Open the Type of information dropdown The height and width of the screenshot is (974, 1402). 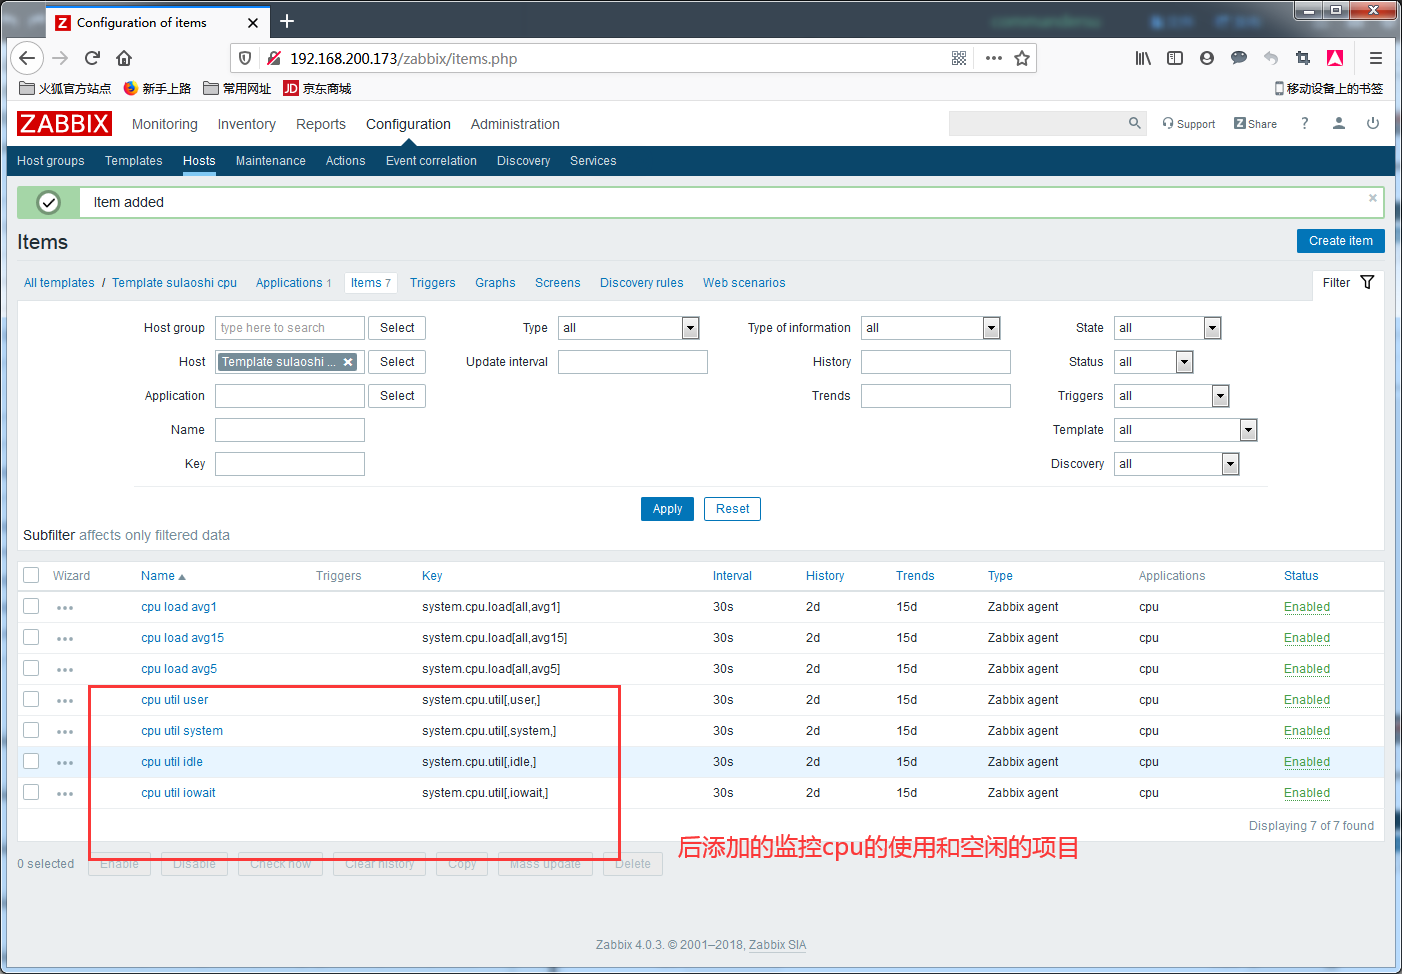(x=930, y=328)
